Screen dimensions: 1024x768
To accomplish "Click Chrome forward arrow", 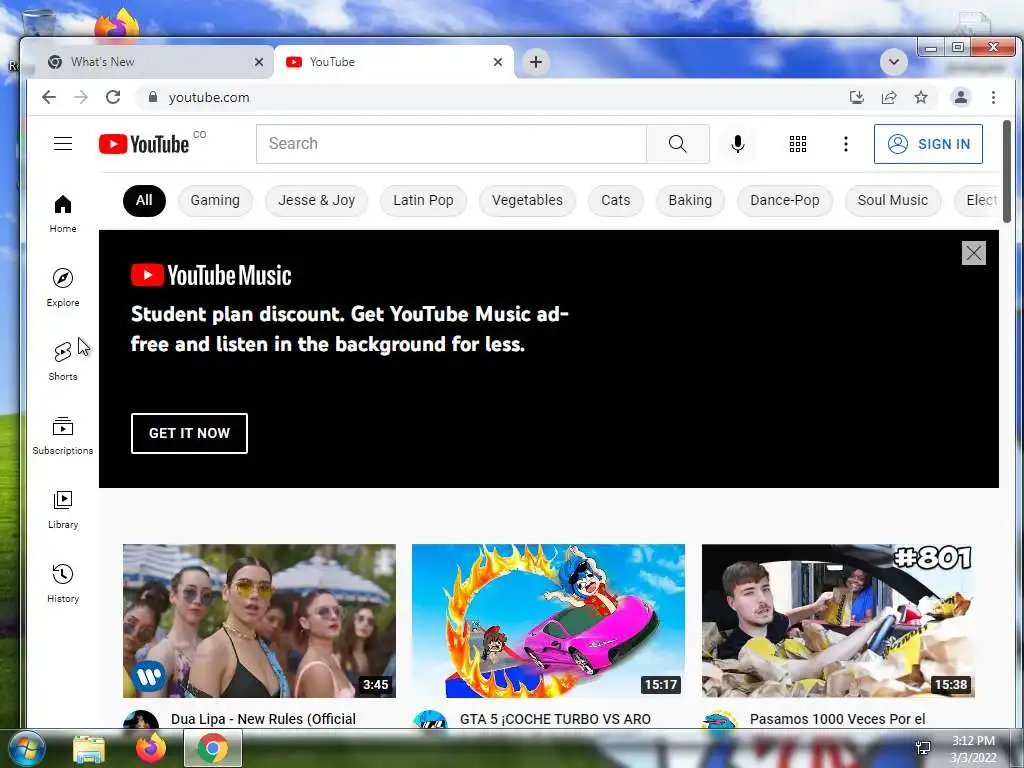I will (x=81, y=97).
